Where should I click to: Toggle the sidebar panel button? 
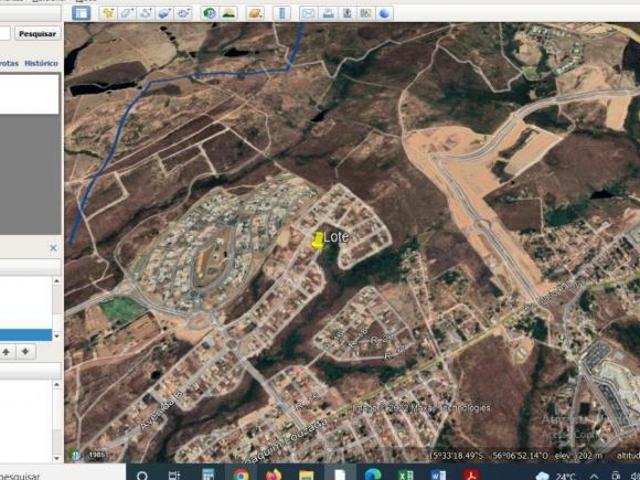pyautogui.click(x=81, y=13)
